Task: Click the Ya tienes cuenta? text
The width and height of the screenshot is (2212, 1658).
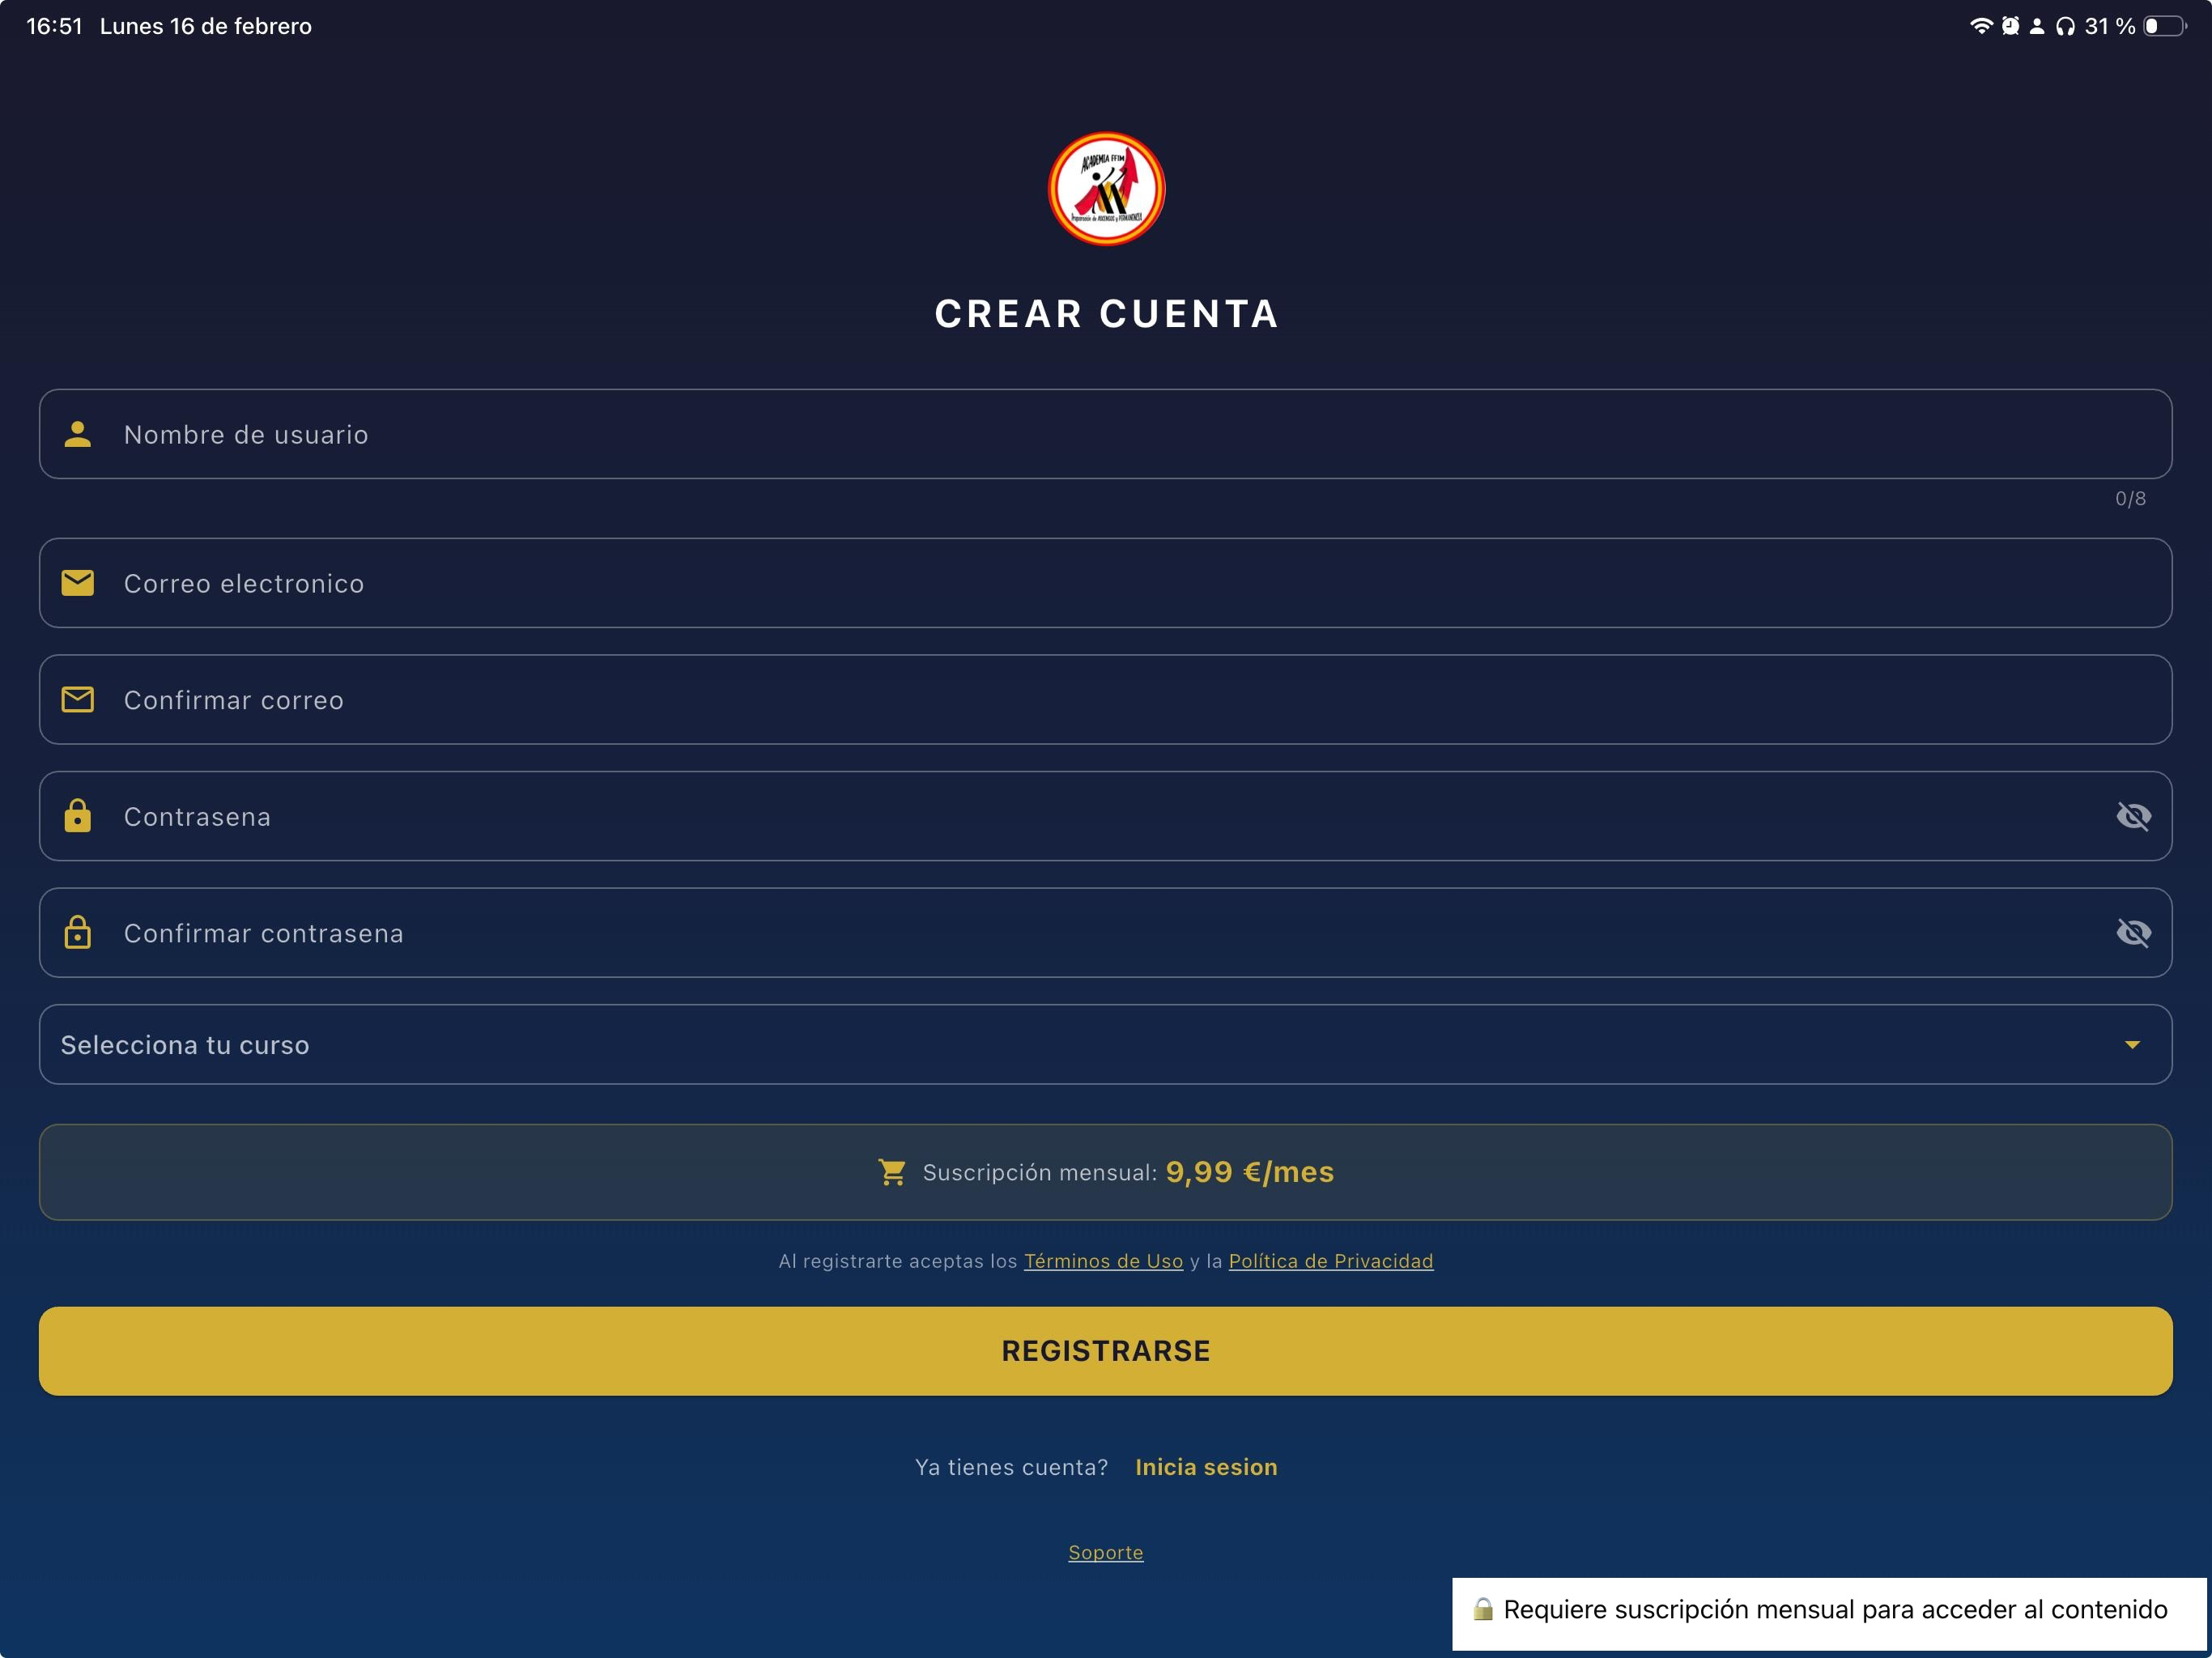Action: point(1011,1467)
